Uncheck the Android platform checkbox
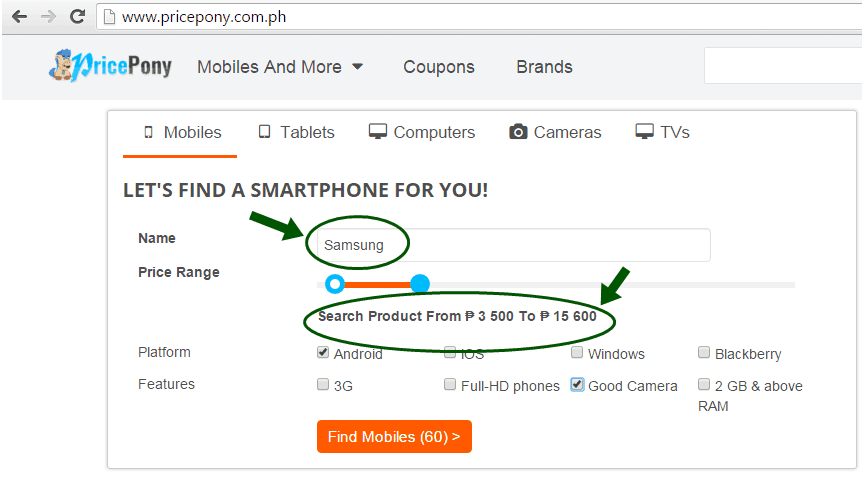Screen dimensions: 862x479 click(x=323, y=352)
